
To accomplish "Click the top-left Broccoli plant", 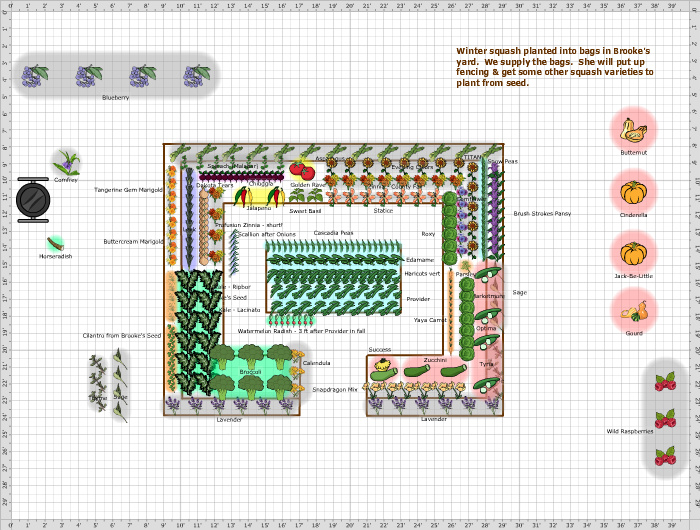I will click(x=223, y=354).
